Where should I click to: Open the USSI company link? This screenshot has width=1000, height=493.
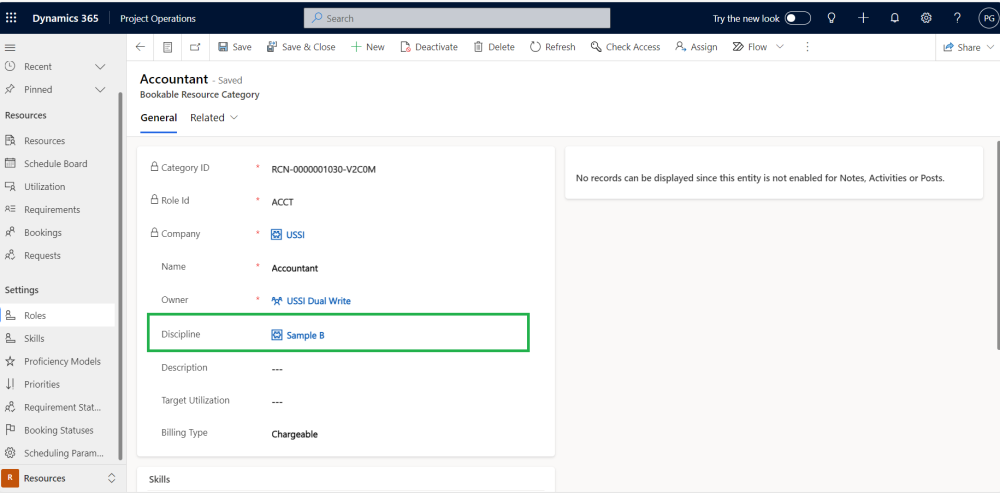[295, 235]
